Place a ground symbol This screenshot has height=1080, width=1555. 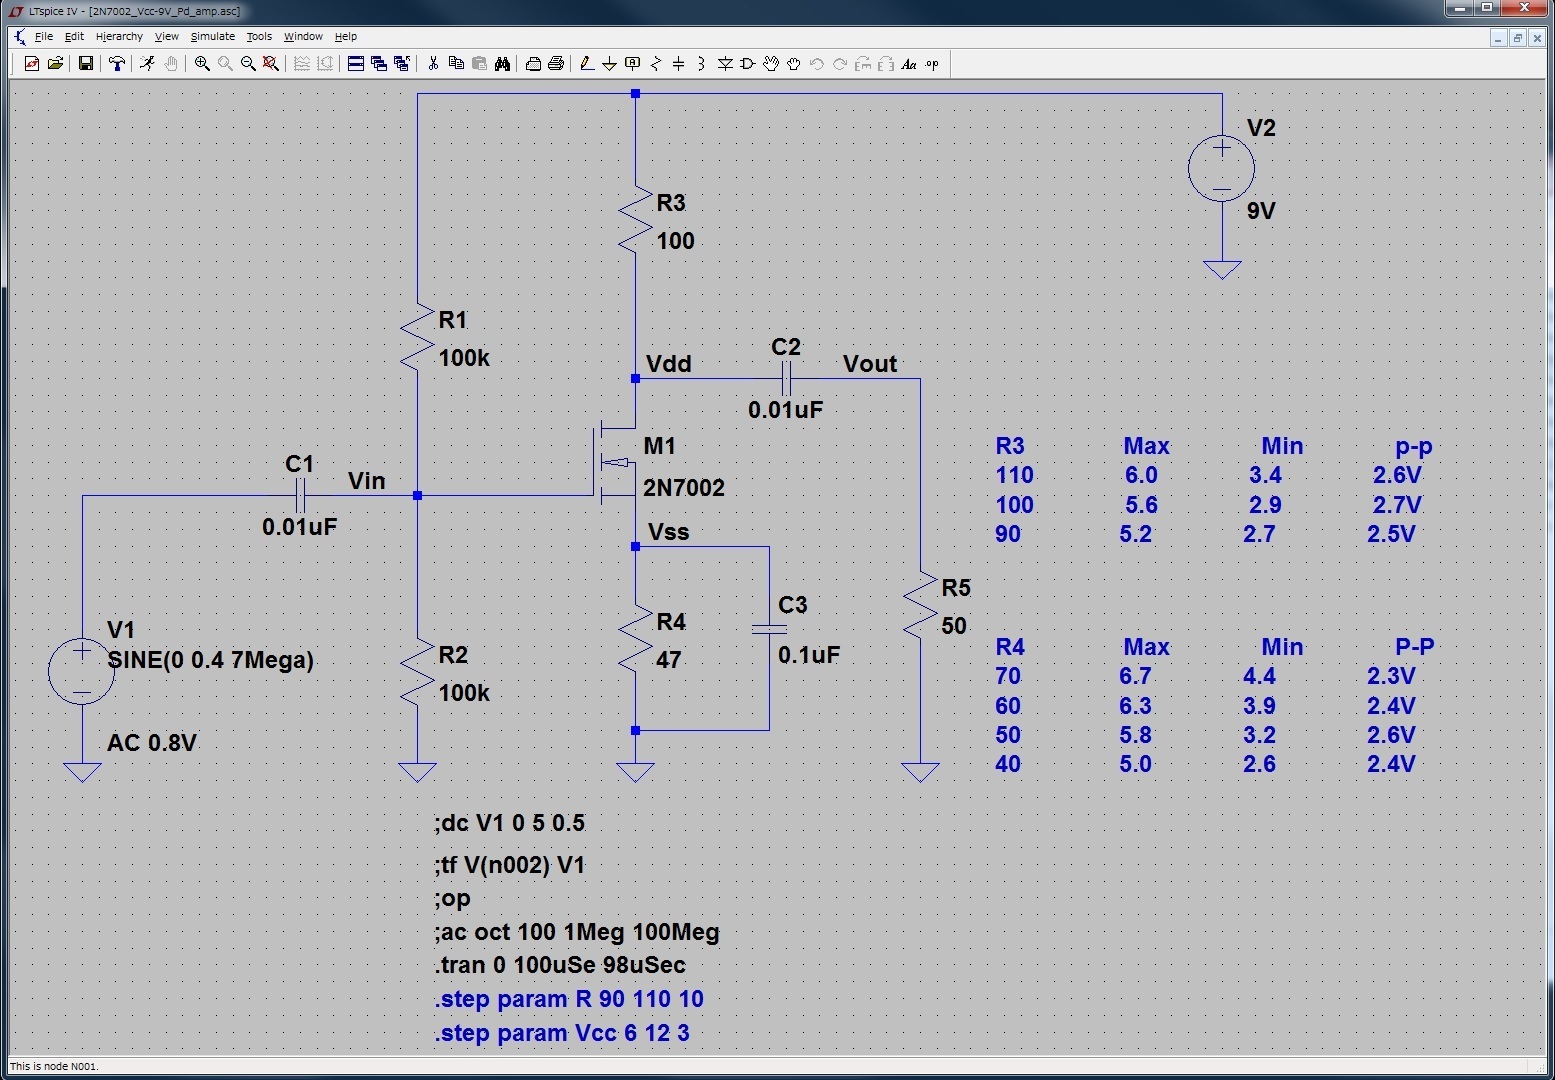click(610, 63)
